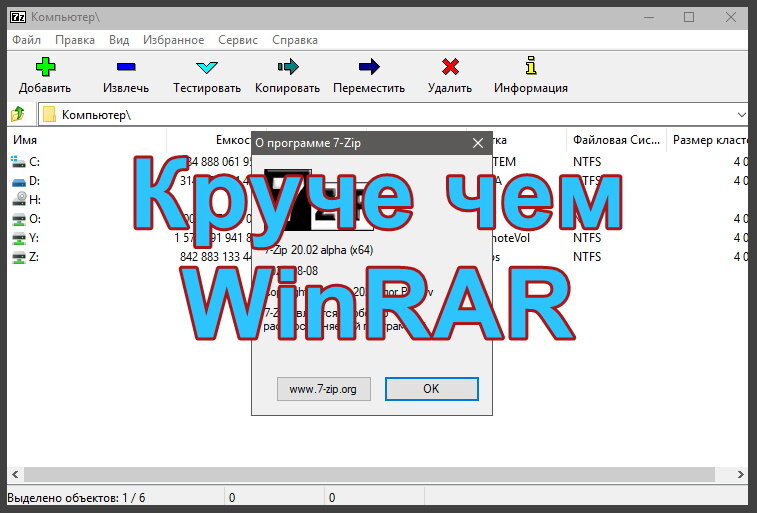The image size is (757, 513).
Task: Click the www.7-zip.org button
Action: pos(323,389)
